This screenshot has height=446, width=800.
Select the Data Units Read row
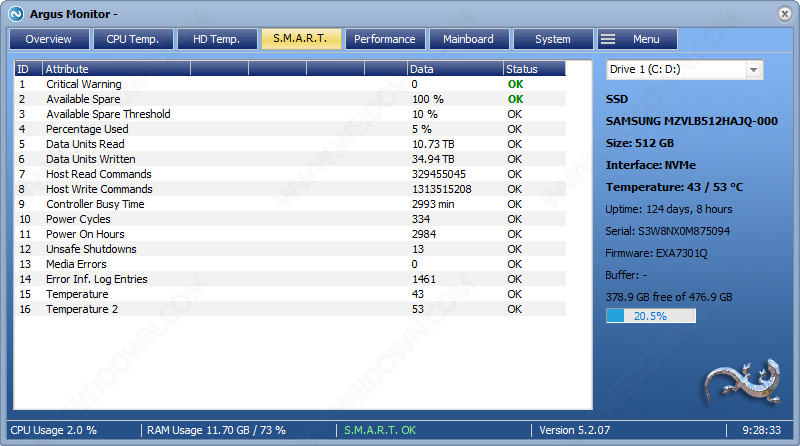[x=290, y=144]
